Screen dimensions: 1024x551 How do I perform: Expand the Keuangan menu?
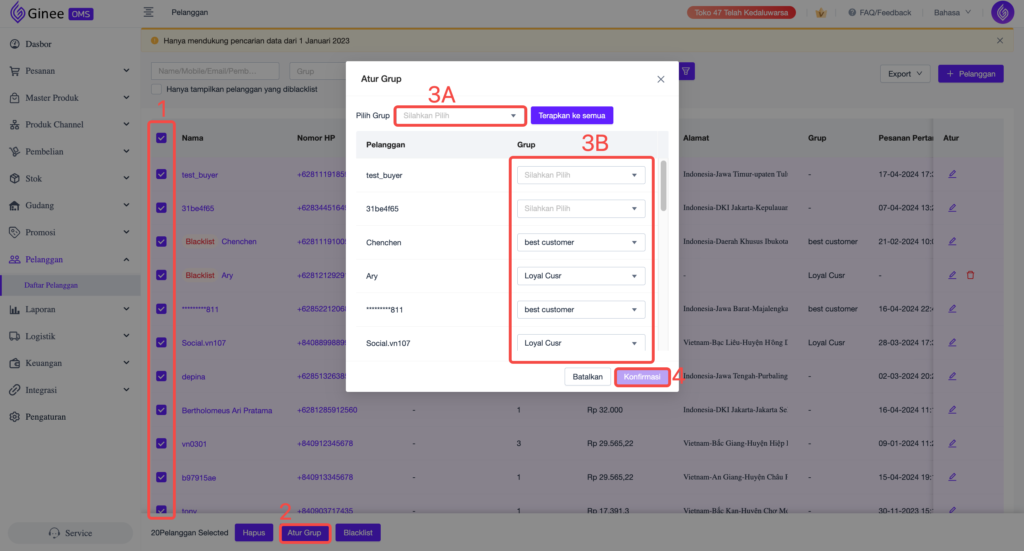click(70, 363)
